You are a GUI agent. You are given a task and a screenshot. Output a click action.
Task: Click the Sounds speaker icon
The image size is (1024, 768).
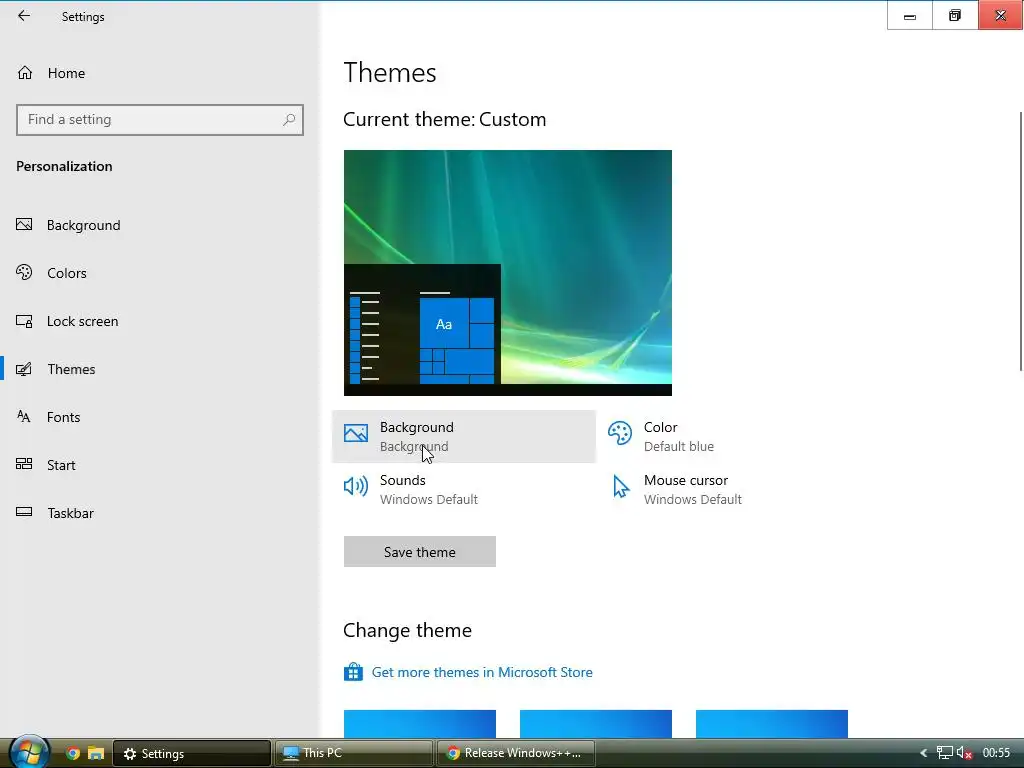[x=356, y=487]
